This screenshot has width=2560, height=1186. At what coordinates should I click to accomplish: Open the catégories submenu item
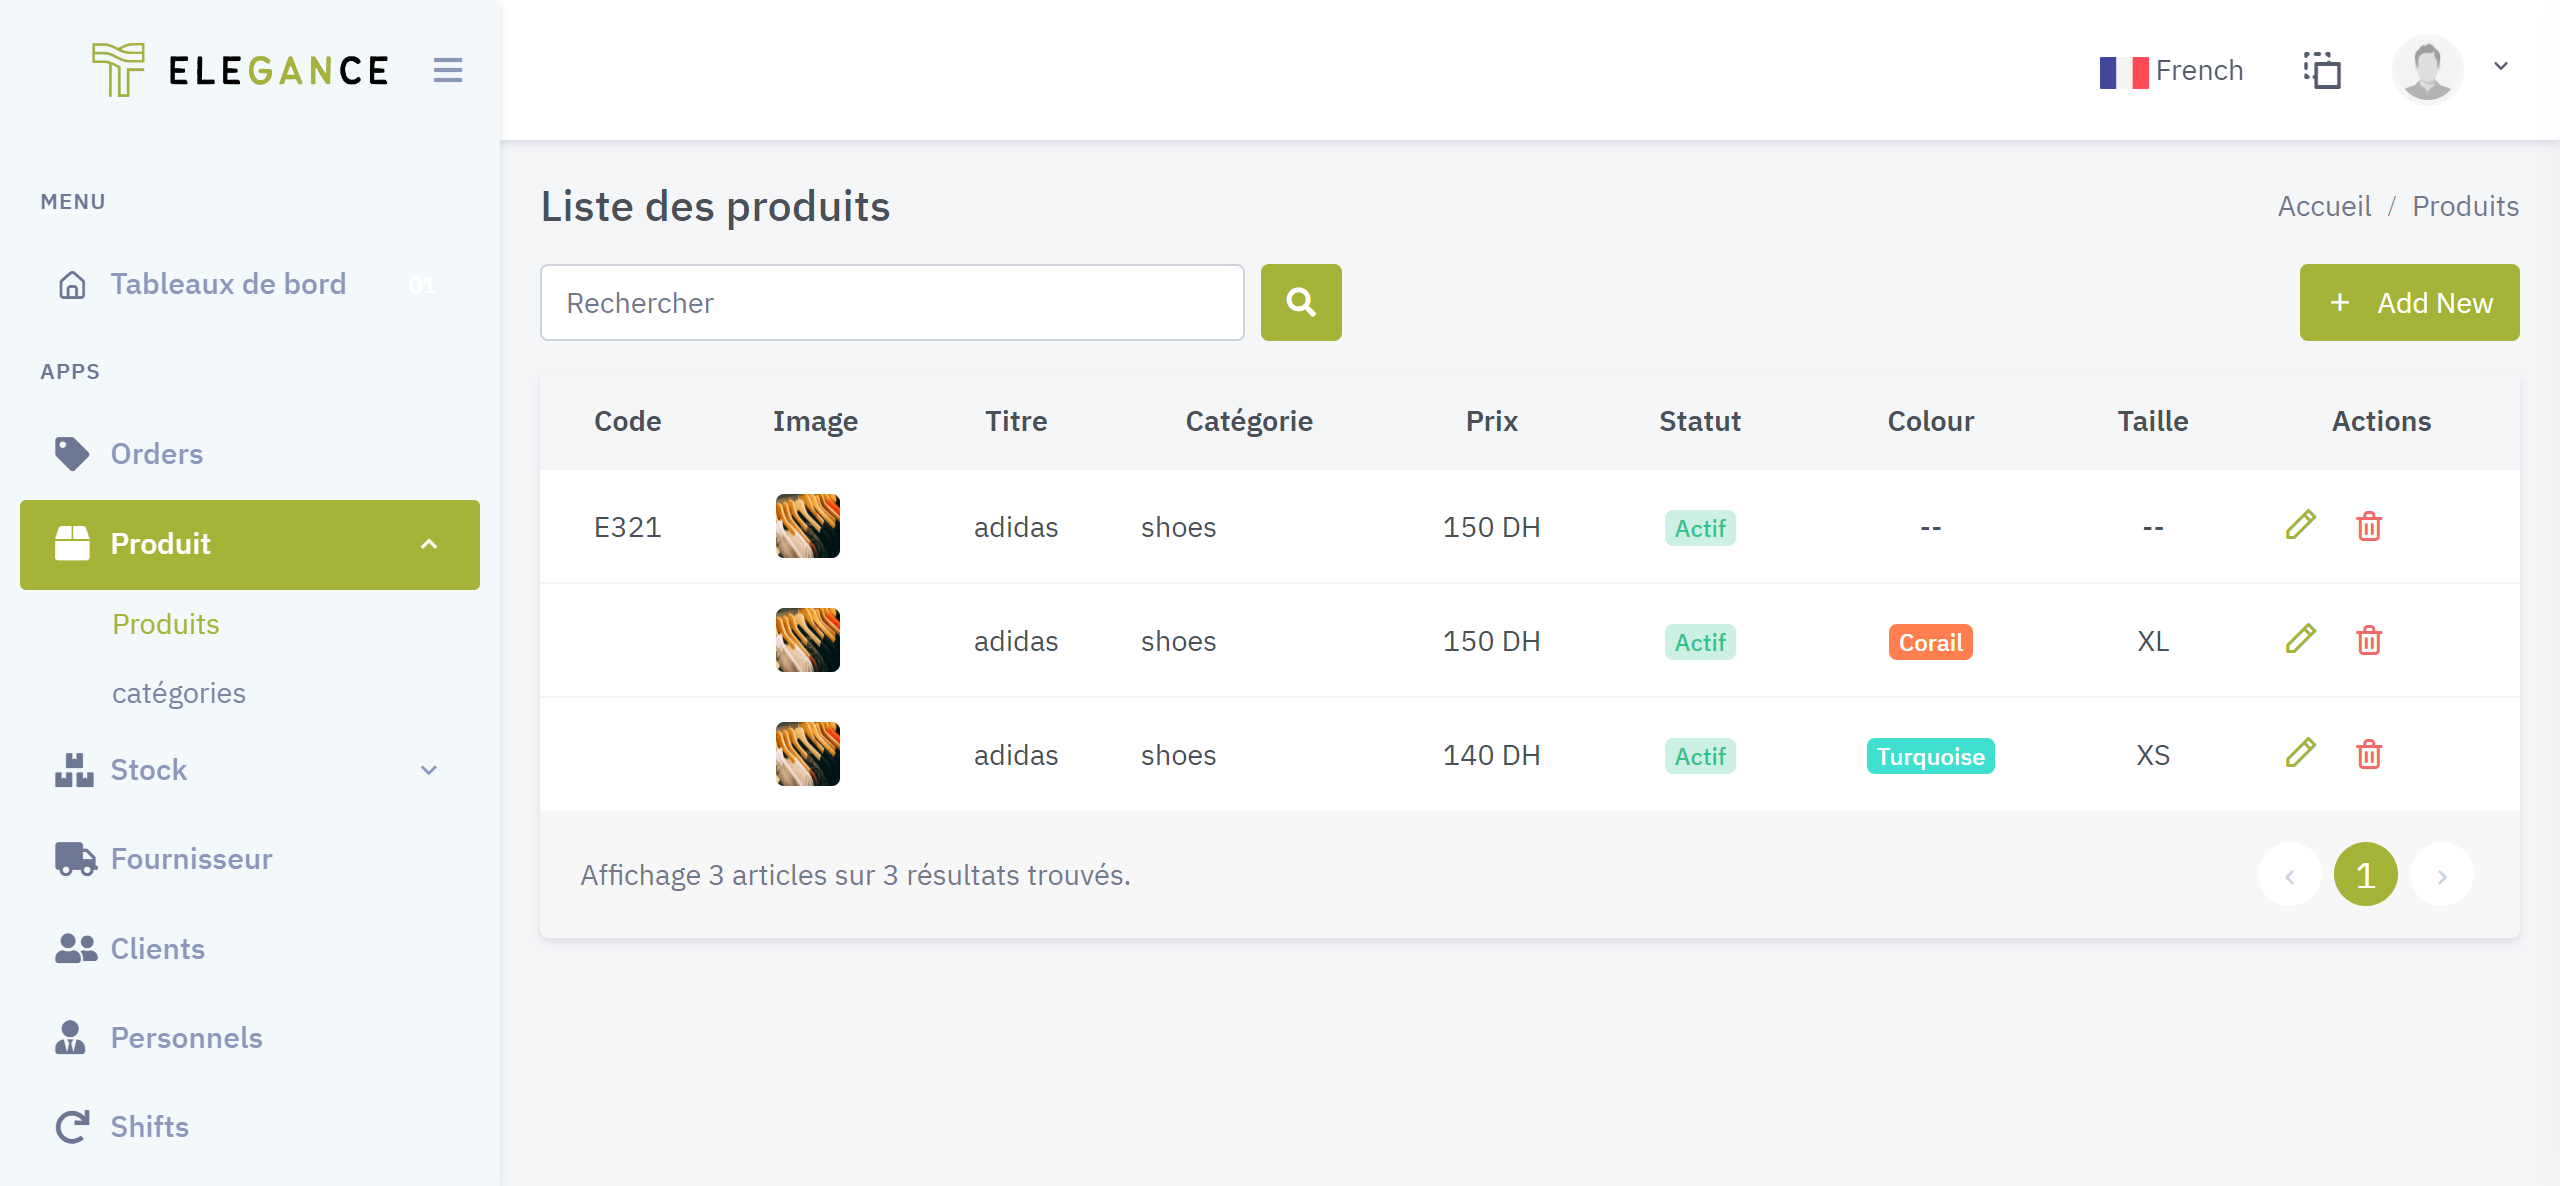178,693
